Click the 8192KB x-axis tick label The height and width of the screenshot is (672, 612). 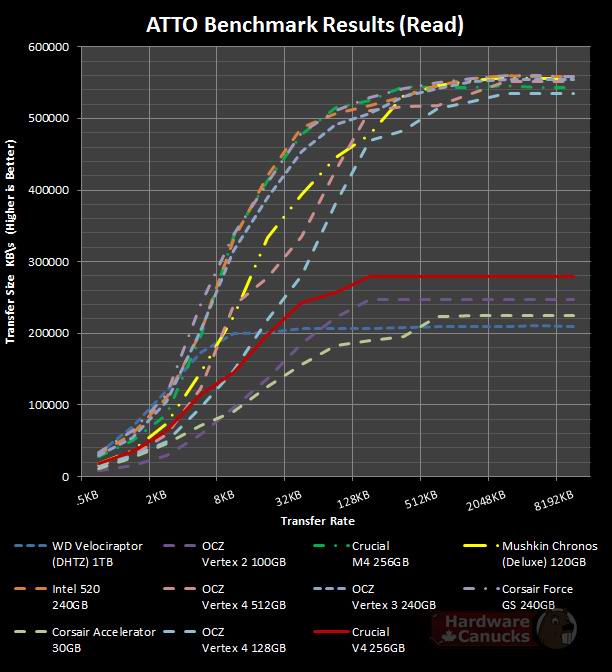pos(552,497)
